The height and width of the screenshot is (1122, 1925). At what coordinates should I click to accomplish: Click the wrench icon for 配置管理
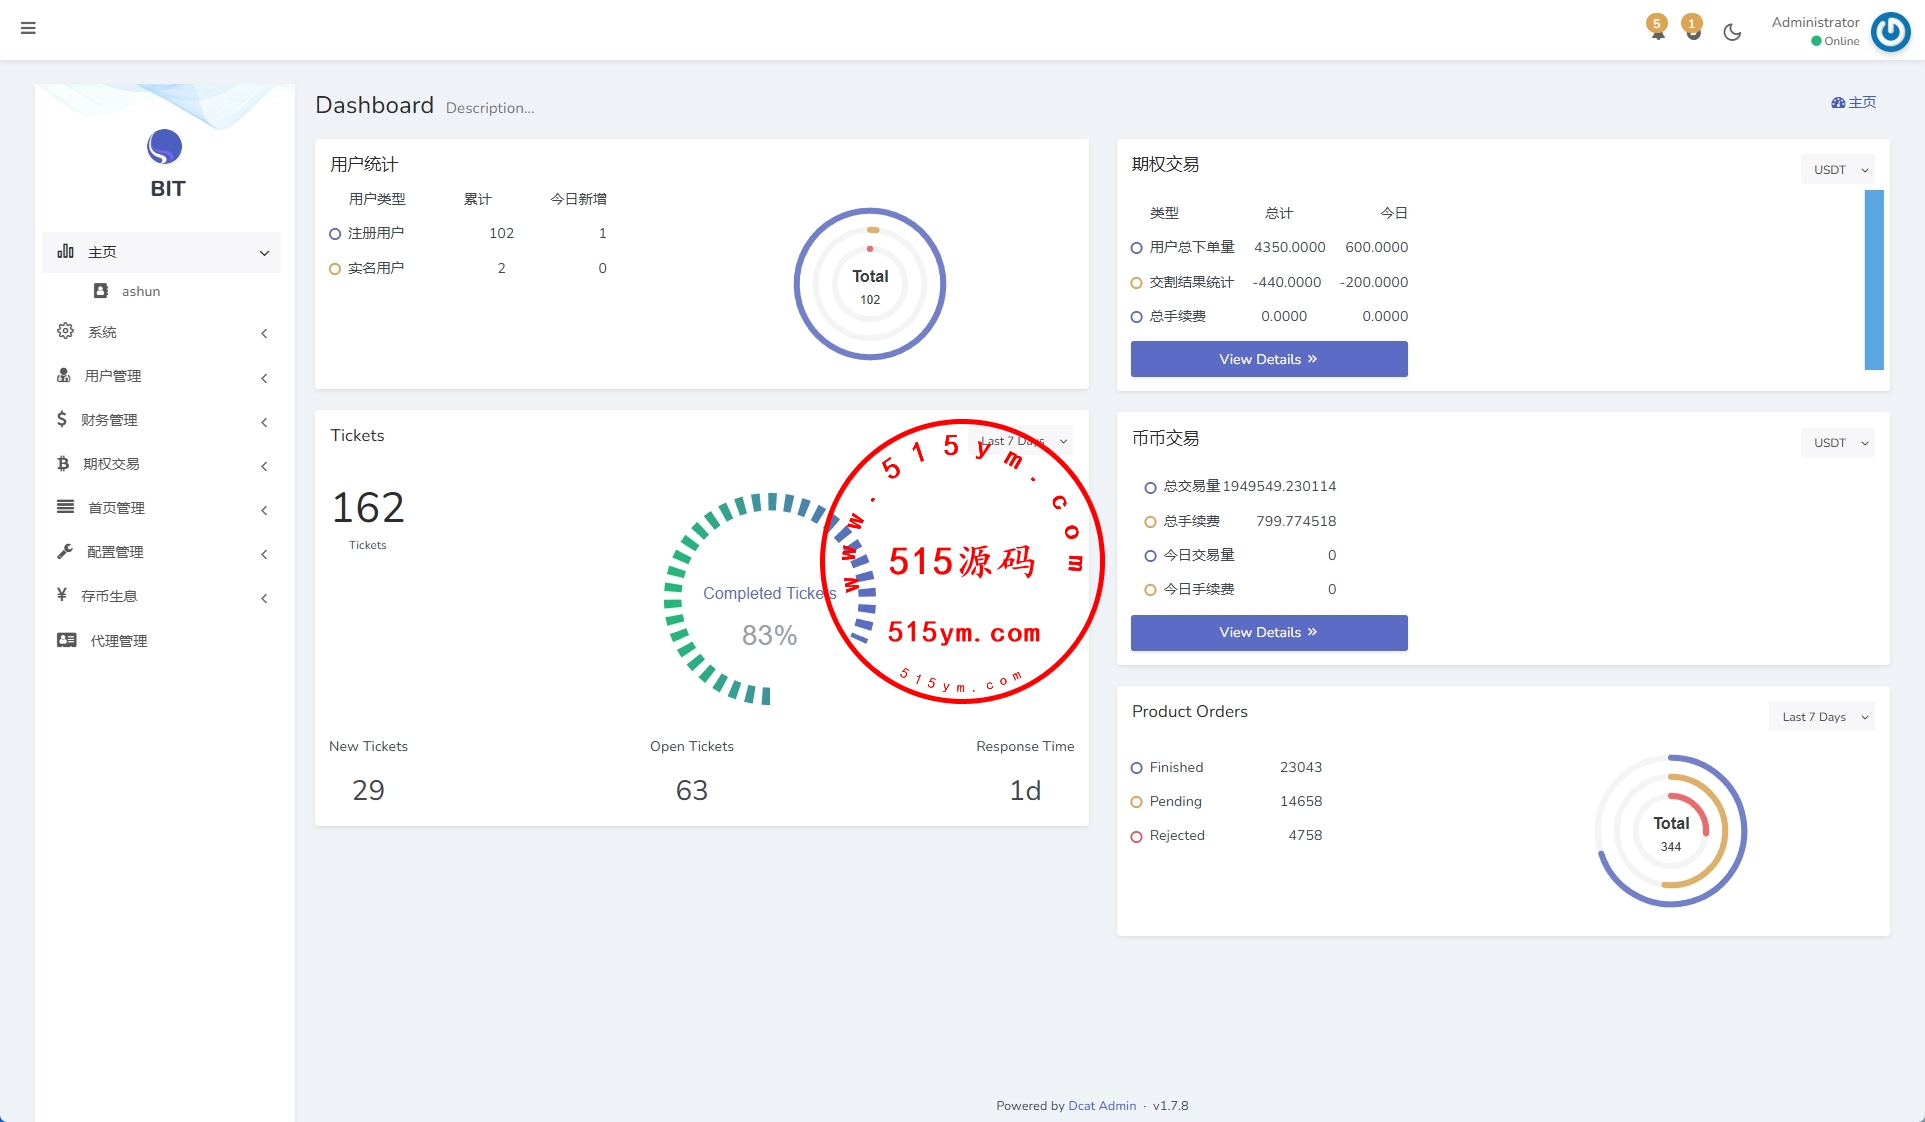pos(65,551)
